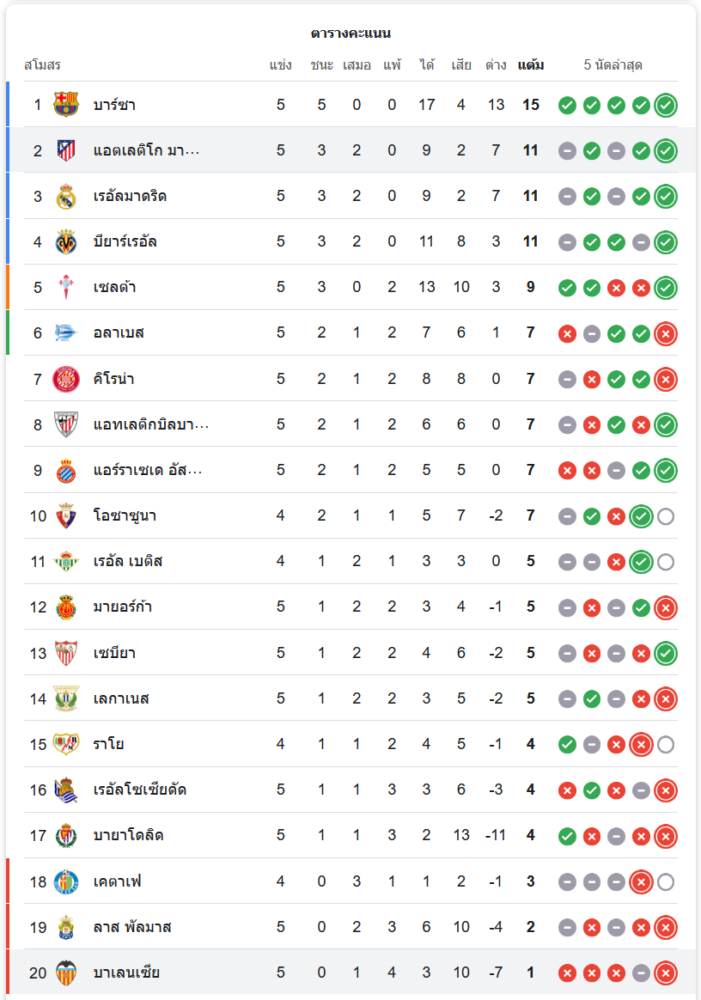701x1000 pixels.
Task: Click the Villarreal yellow crest icon
Action: [x=66, y=241]
